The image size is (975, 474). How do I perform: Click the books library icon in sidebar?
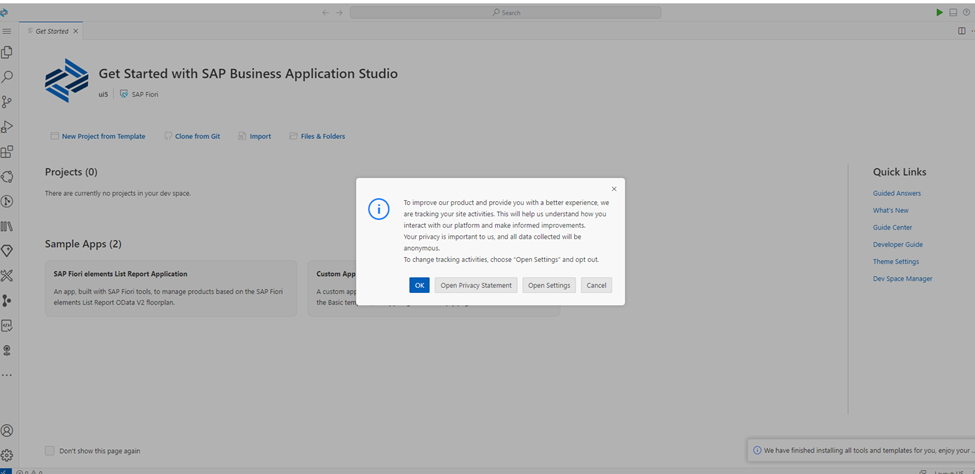[x=7, y=226]
